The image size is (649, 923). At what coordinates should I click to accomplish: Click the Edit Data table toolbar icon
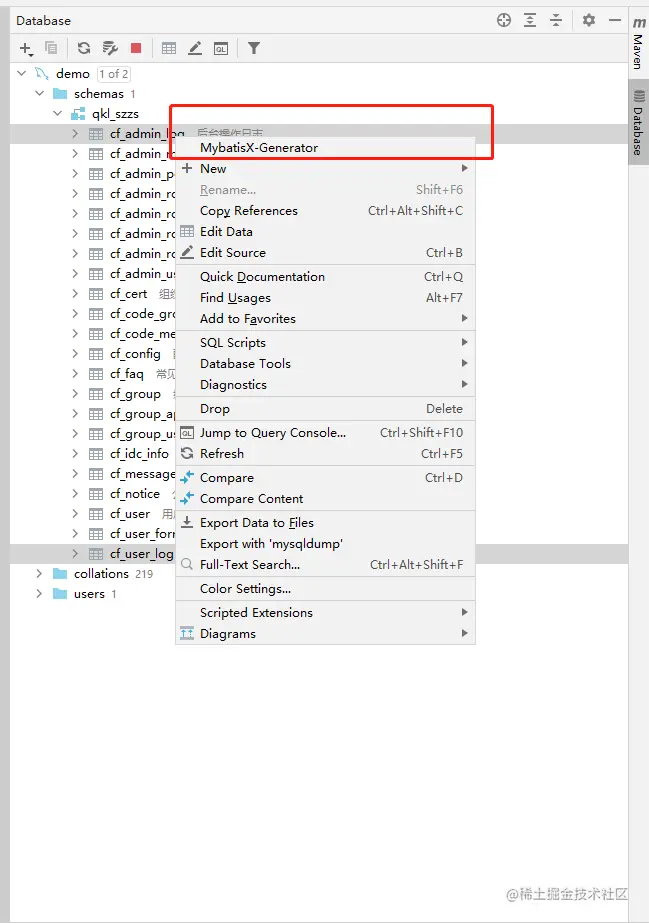click(x=169, y=48)
